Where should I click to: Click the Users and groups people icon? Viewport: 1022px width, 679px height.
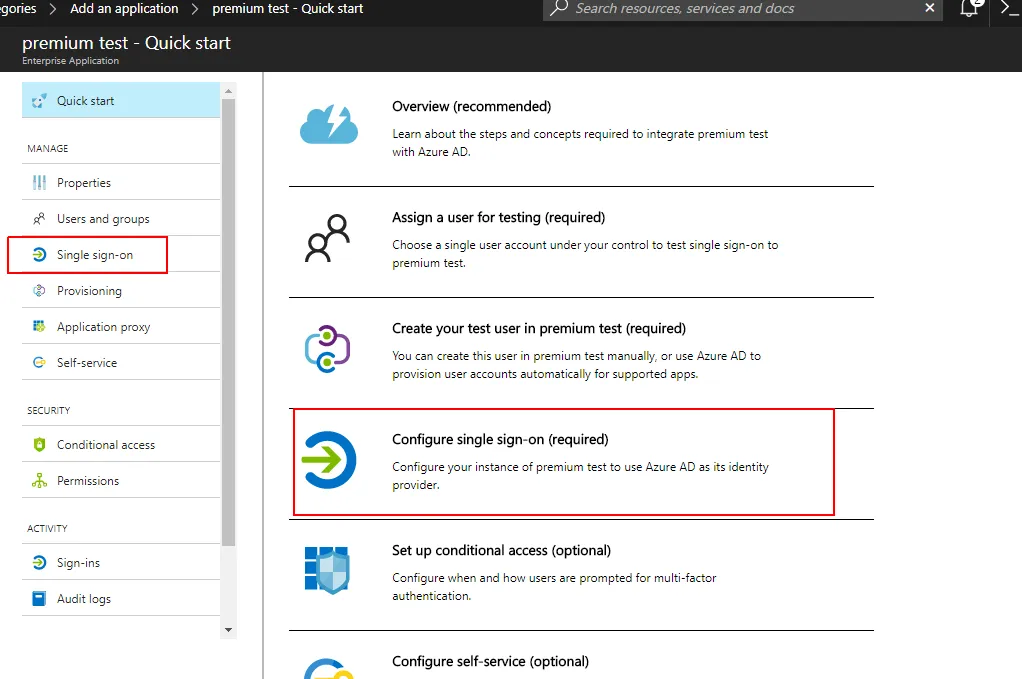pyautogui.click(x=39, y=219)
